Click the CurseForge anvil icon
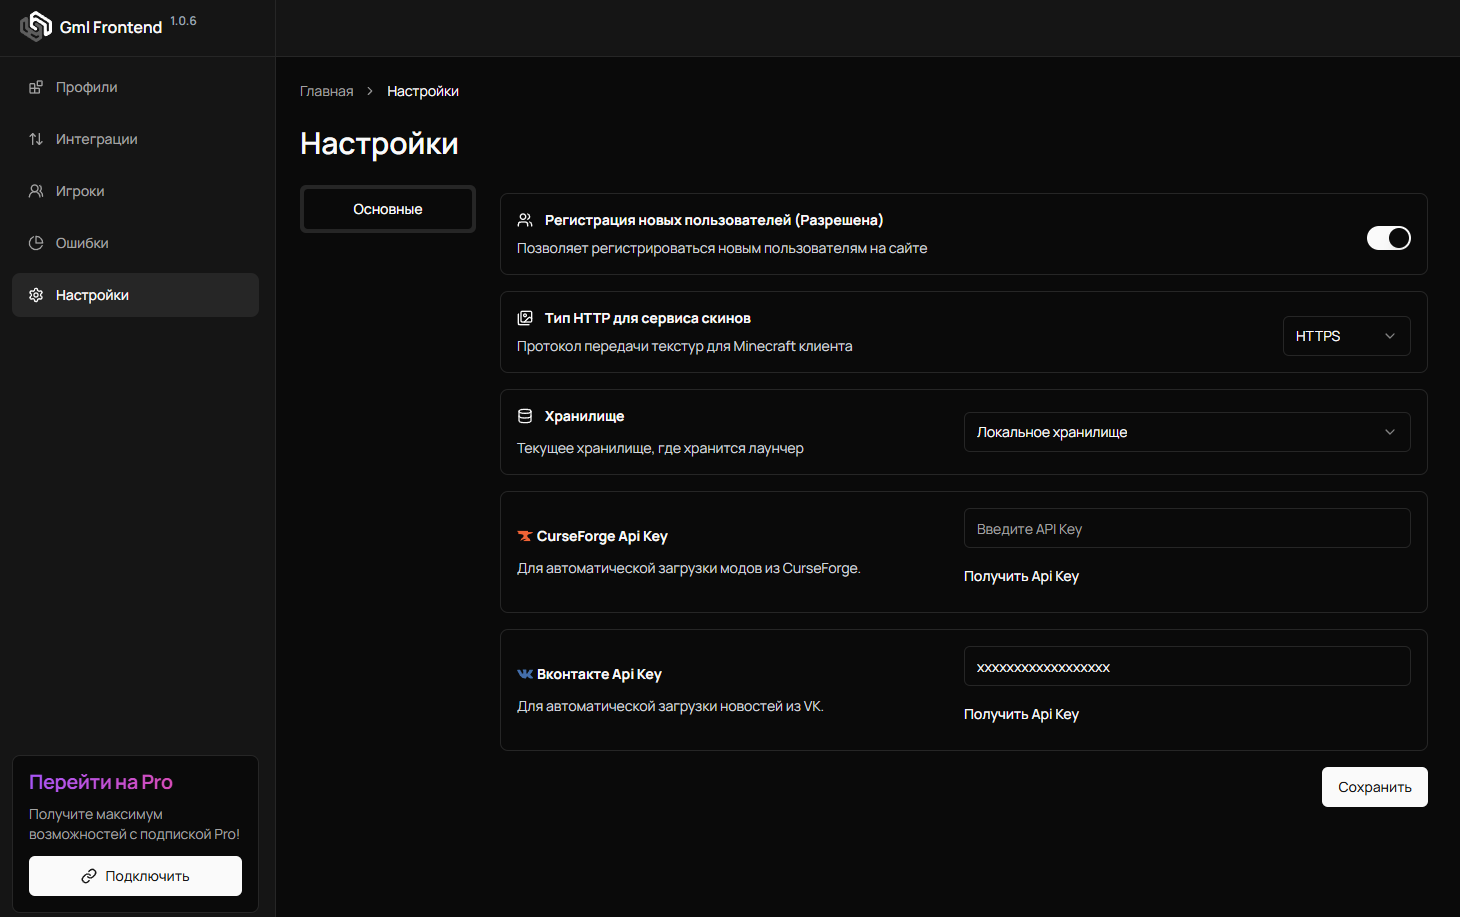 click(524, 535)
